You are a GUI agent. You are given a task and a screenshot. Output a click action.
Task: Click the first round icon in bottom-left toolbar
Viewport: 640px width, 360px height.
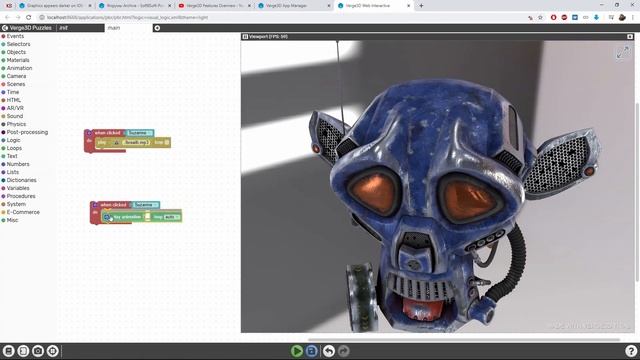tap(9, 351)
